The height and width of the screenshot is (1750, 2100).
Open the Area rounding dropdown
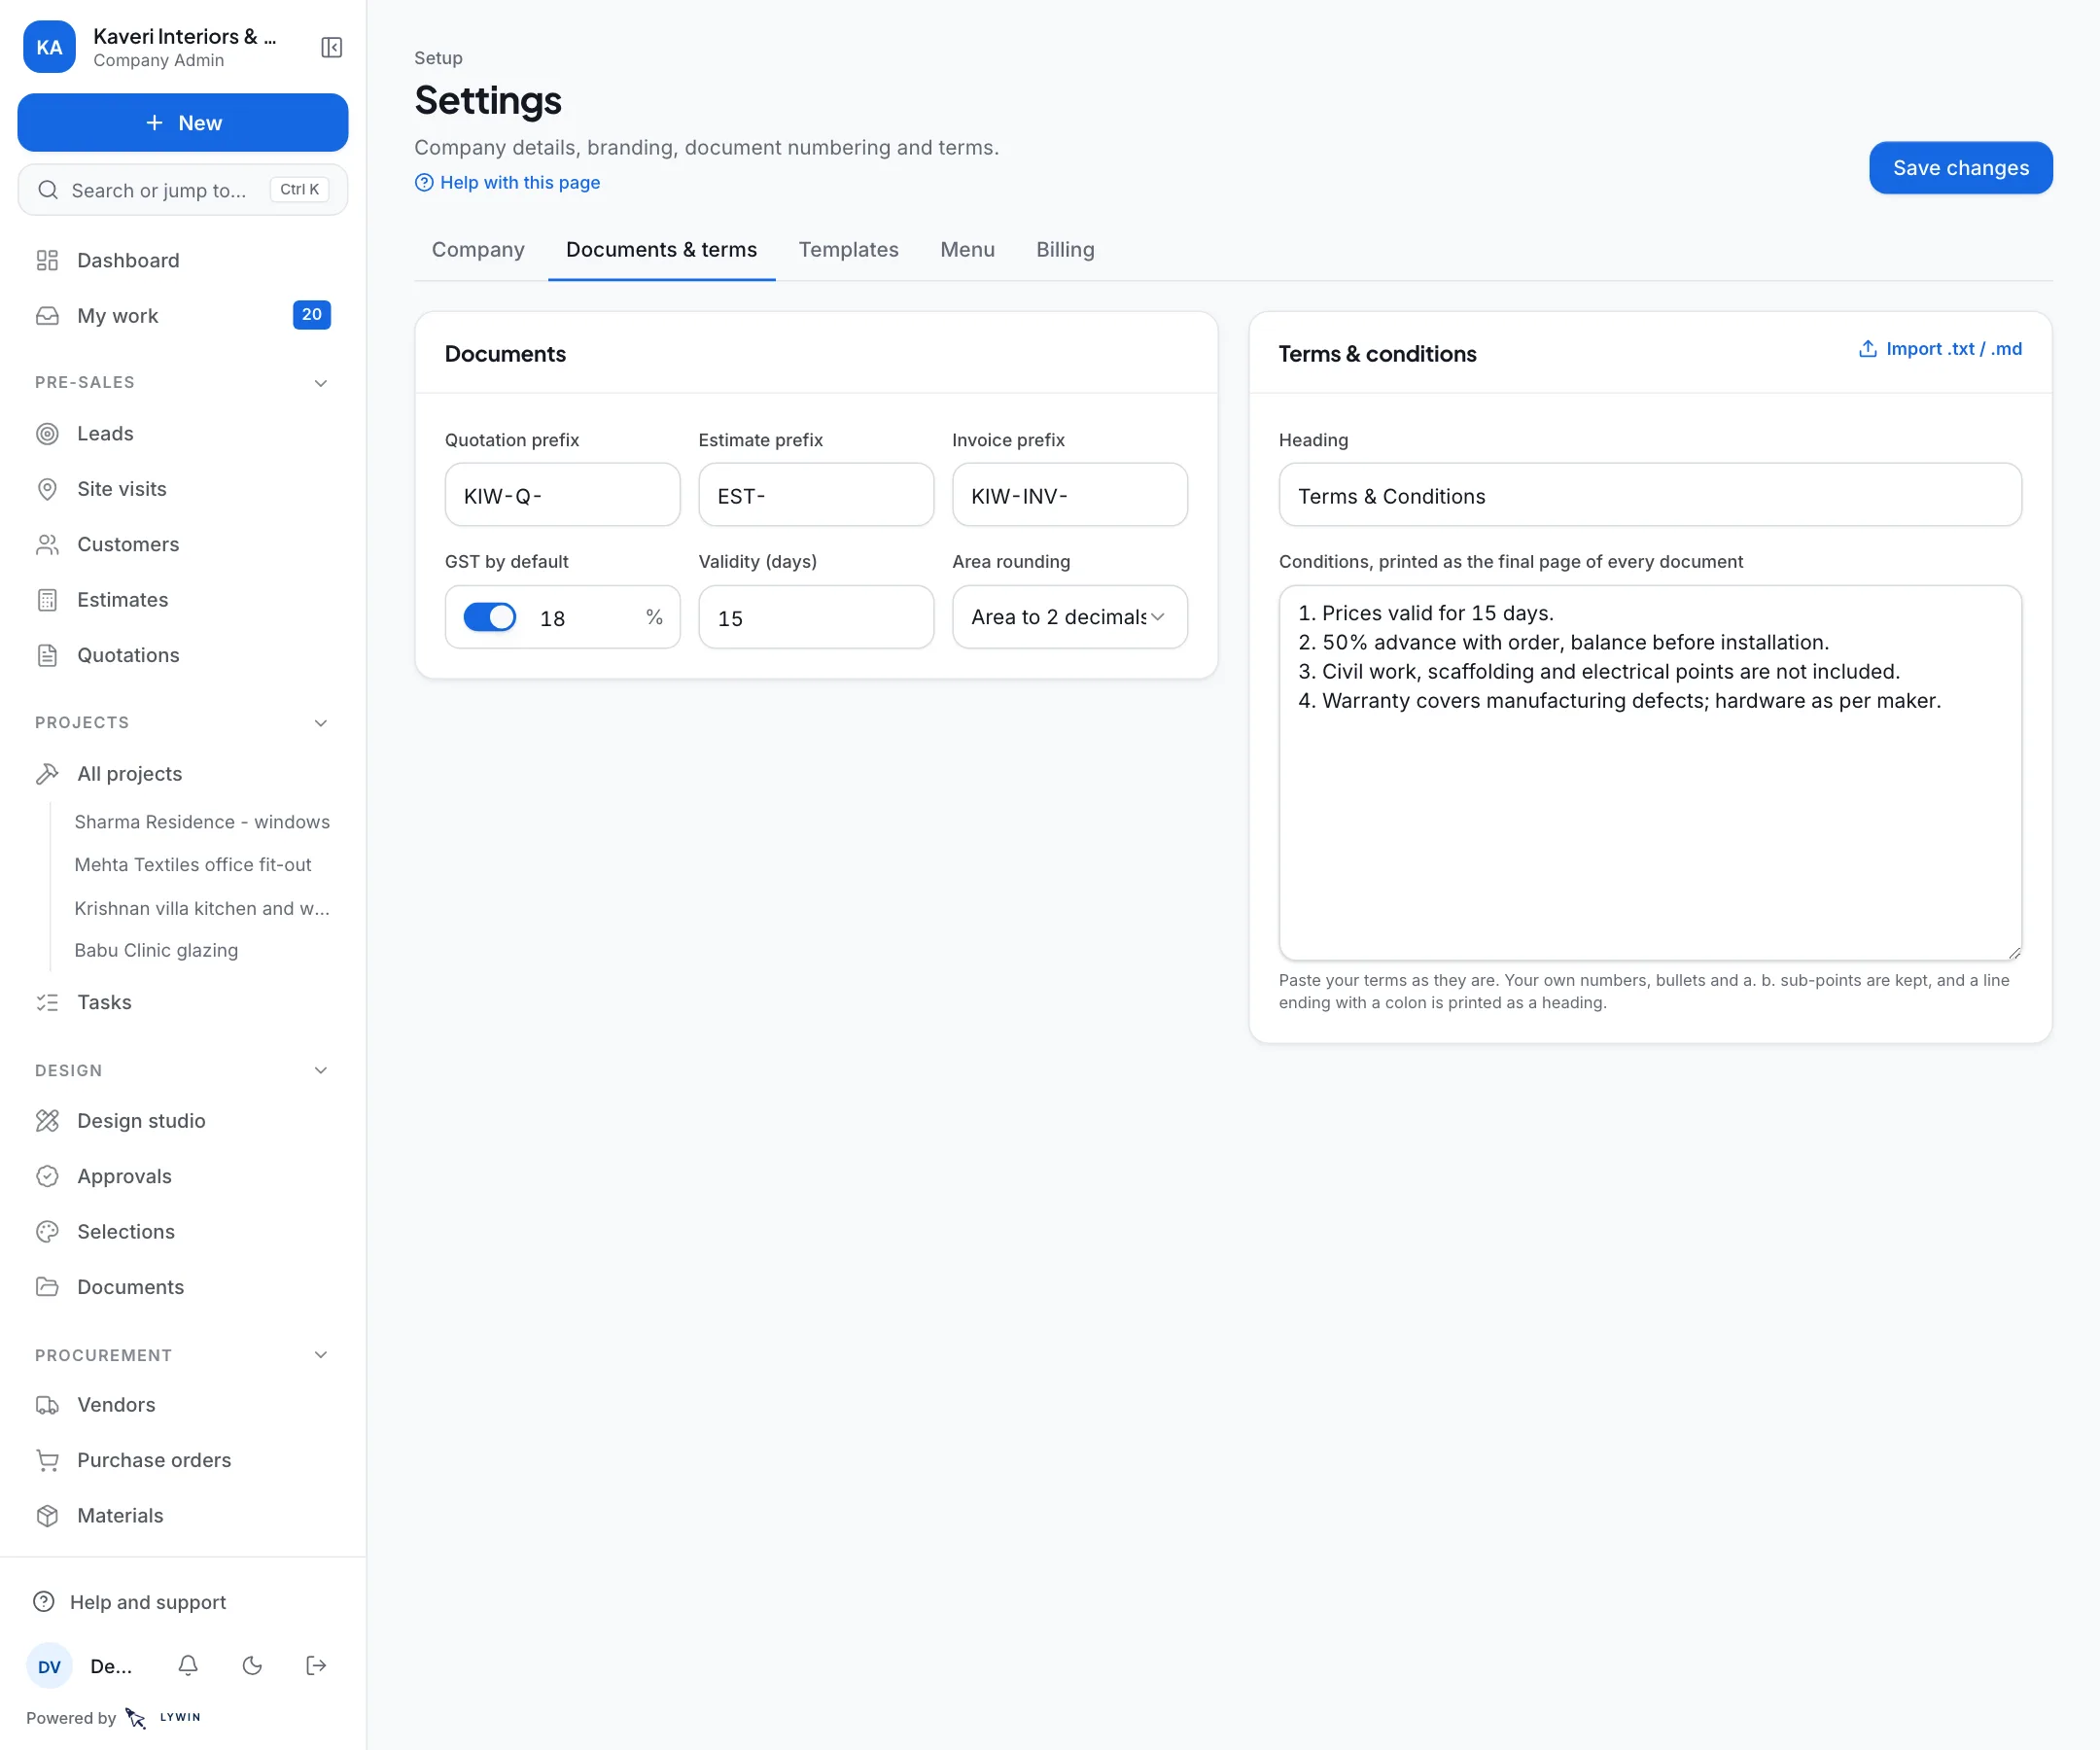point(1070,617)
